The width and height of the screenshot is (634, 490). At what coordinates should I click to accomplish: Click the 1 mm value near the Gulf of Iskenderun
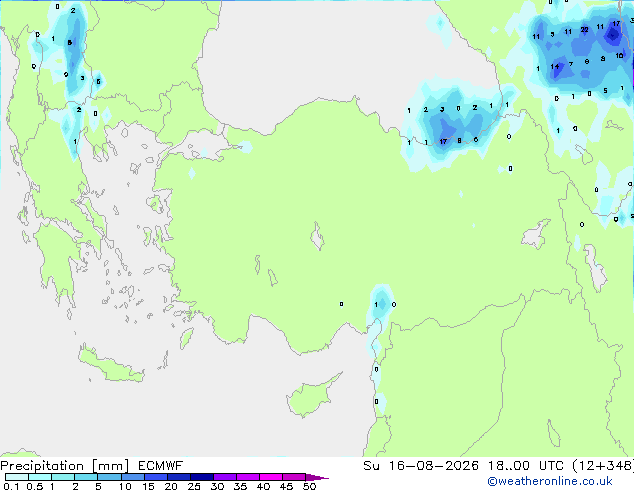click(376, 304)
